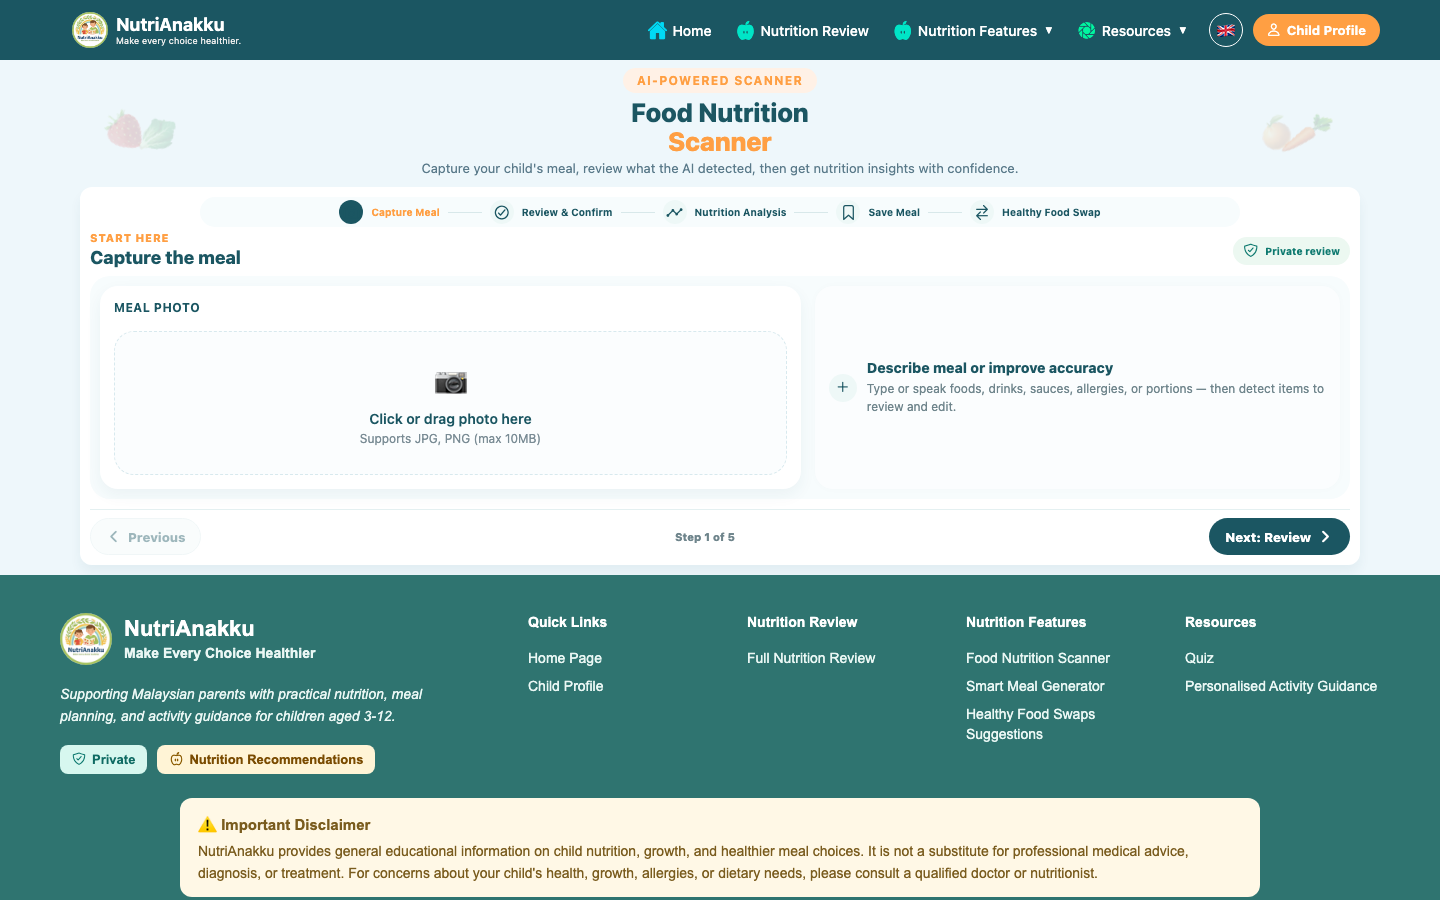Click the Previous button
The height and width of the screenshot is (900, 1440).
pos(146,537)
